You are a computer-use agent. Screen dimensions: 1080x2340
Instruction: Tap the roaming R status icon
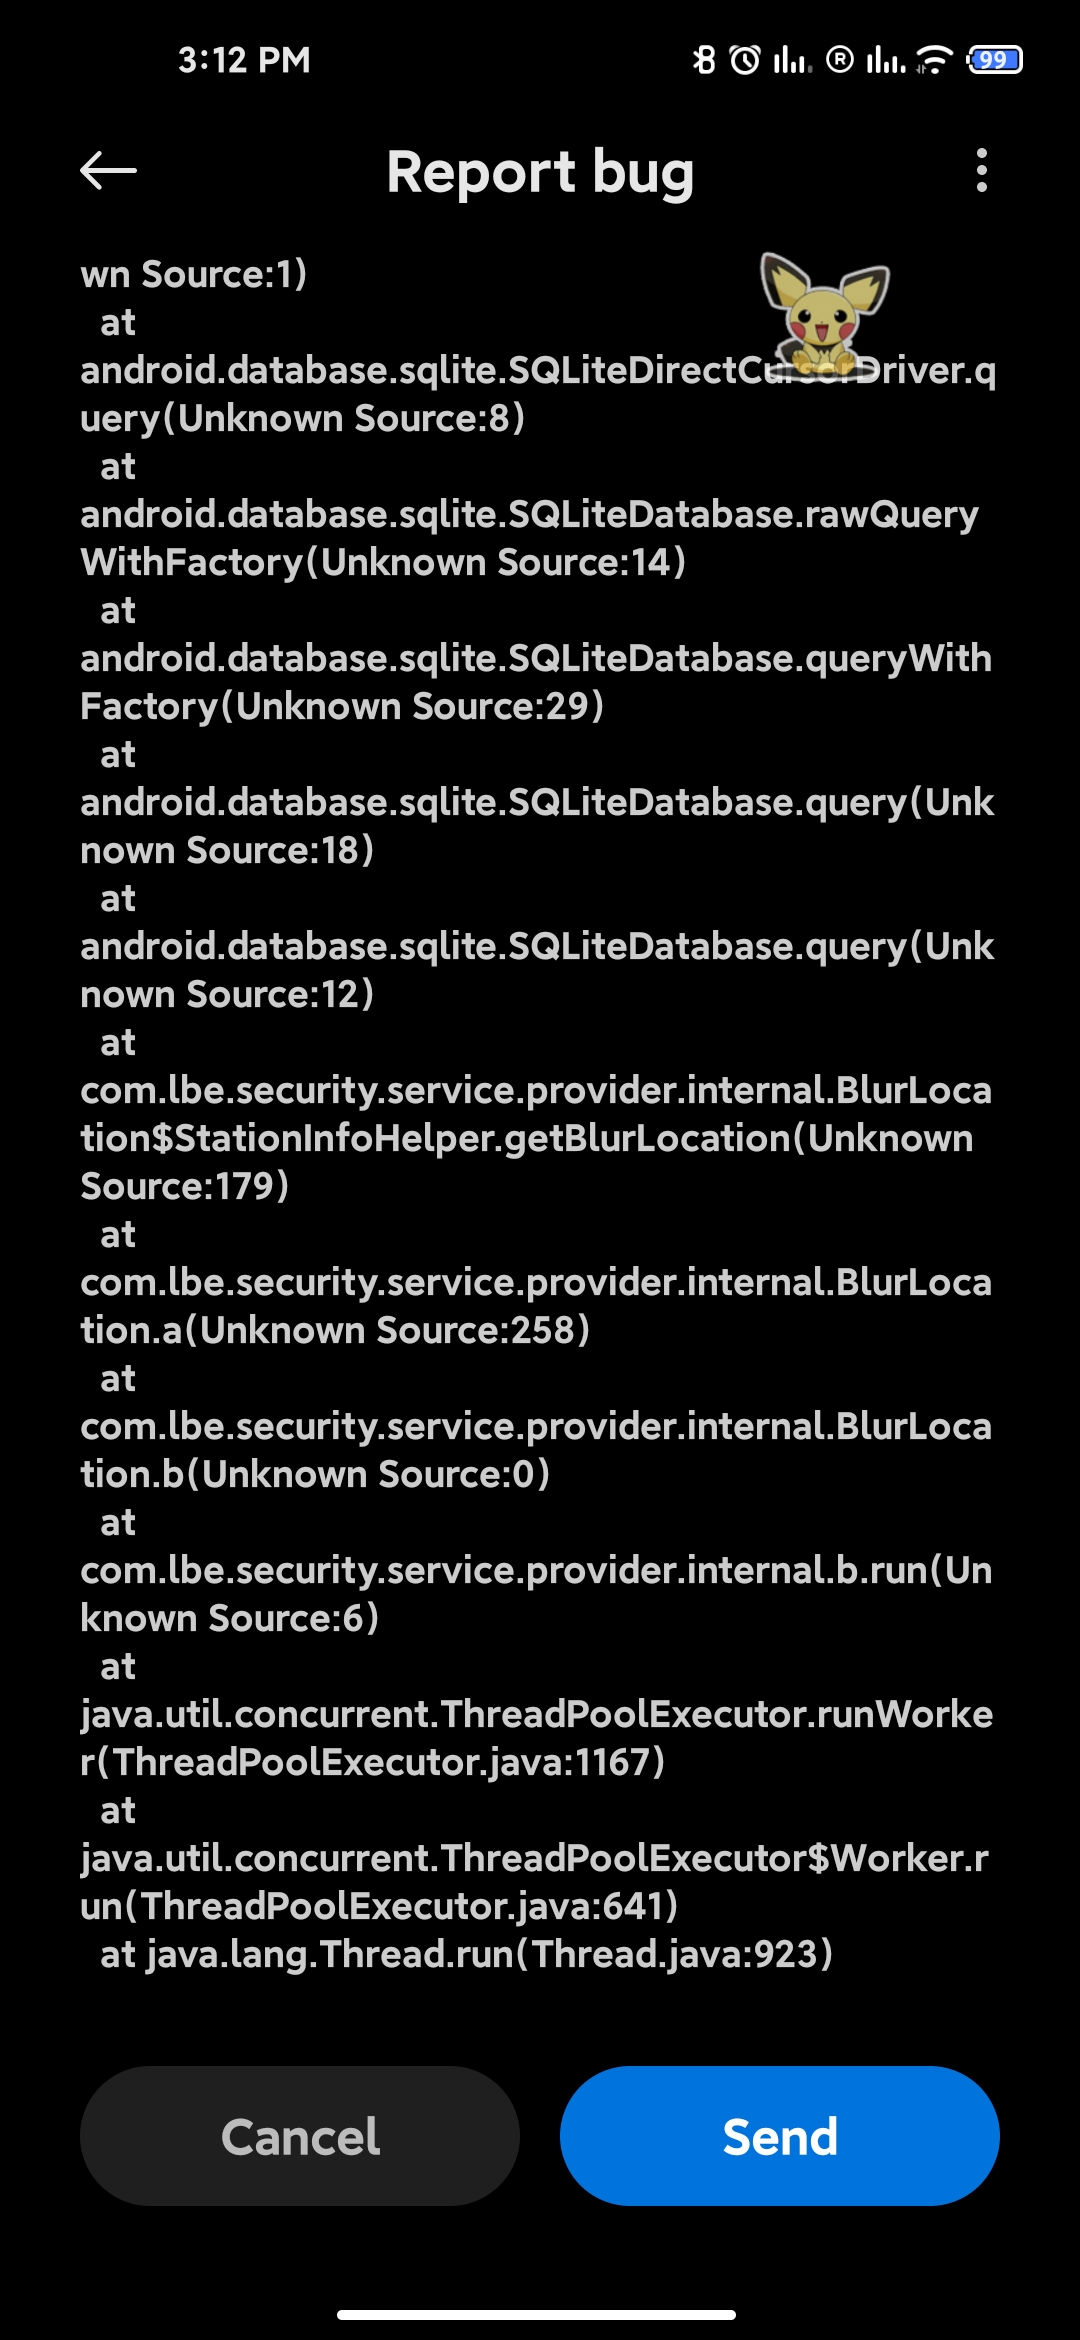[x=840, y=60]
